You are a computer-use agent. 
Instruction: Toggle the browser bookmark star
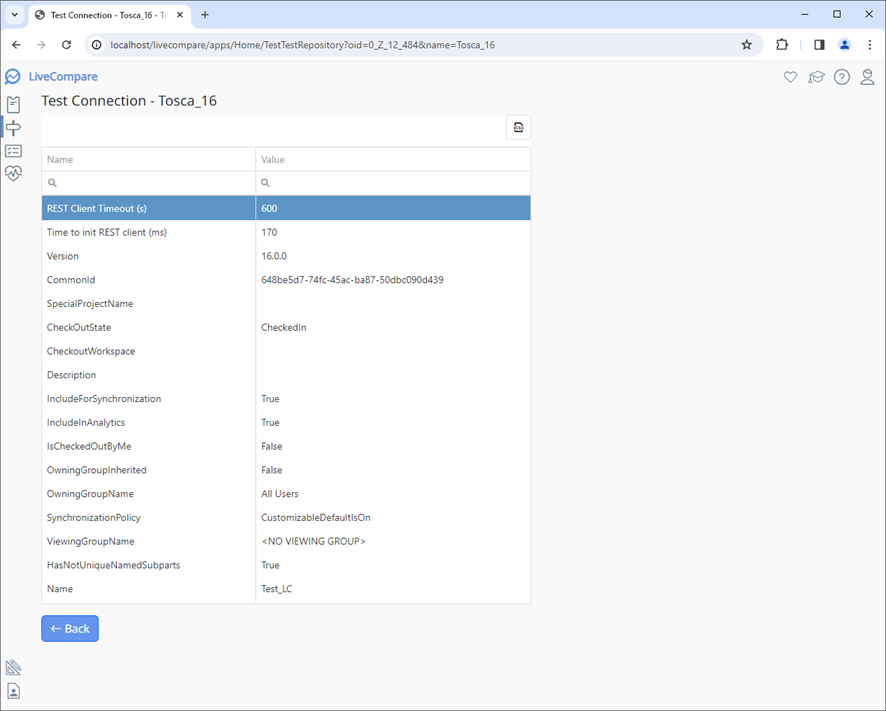(x=747, y=45)
